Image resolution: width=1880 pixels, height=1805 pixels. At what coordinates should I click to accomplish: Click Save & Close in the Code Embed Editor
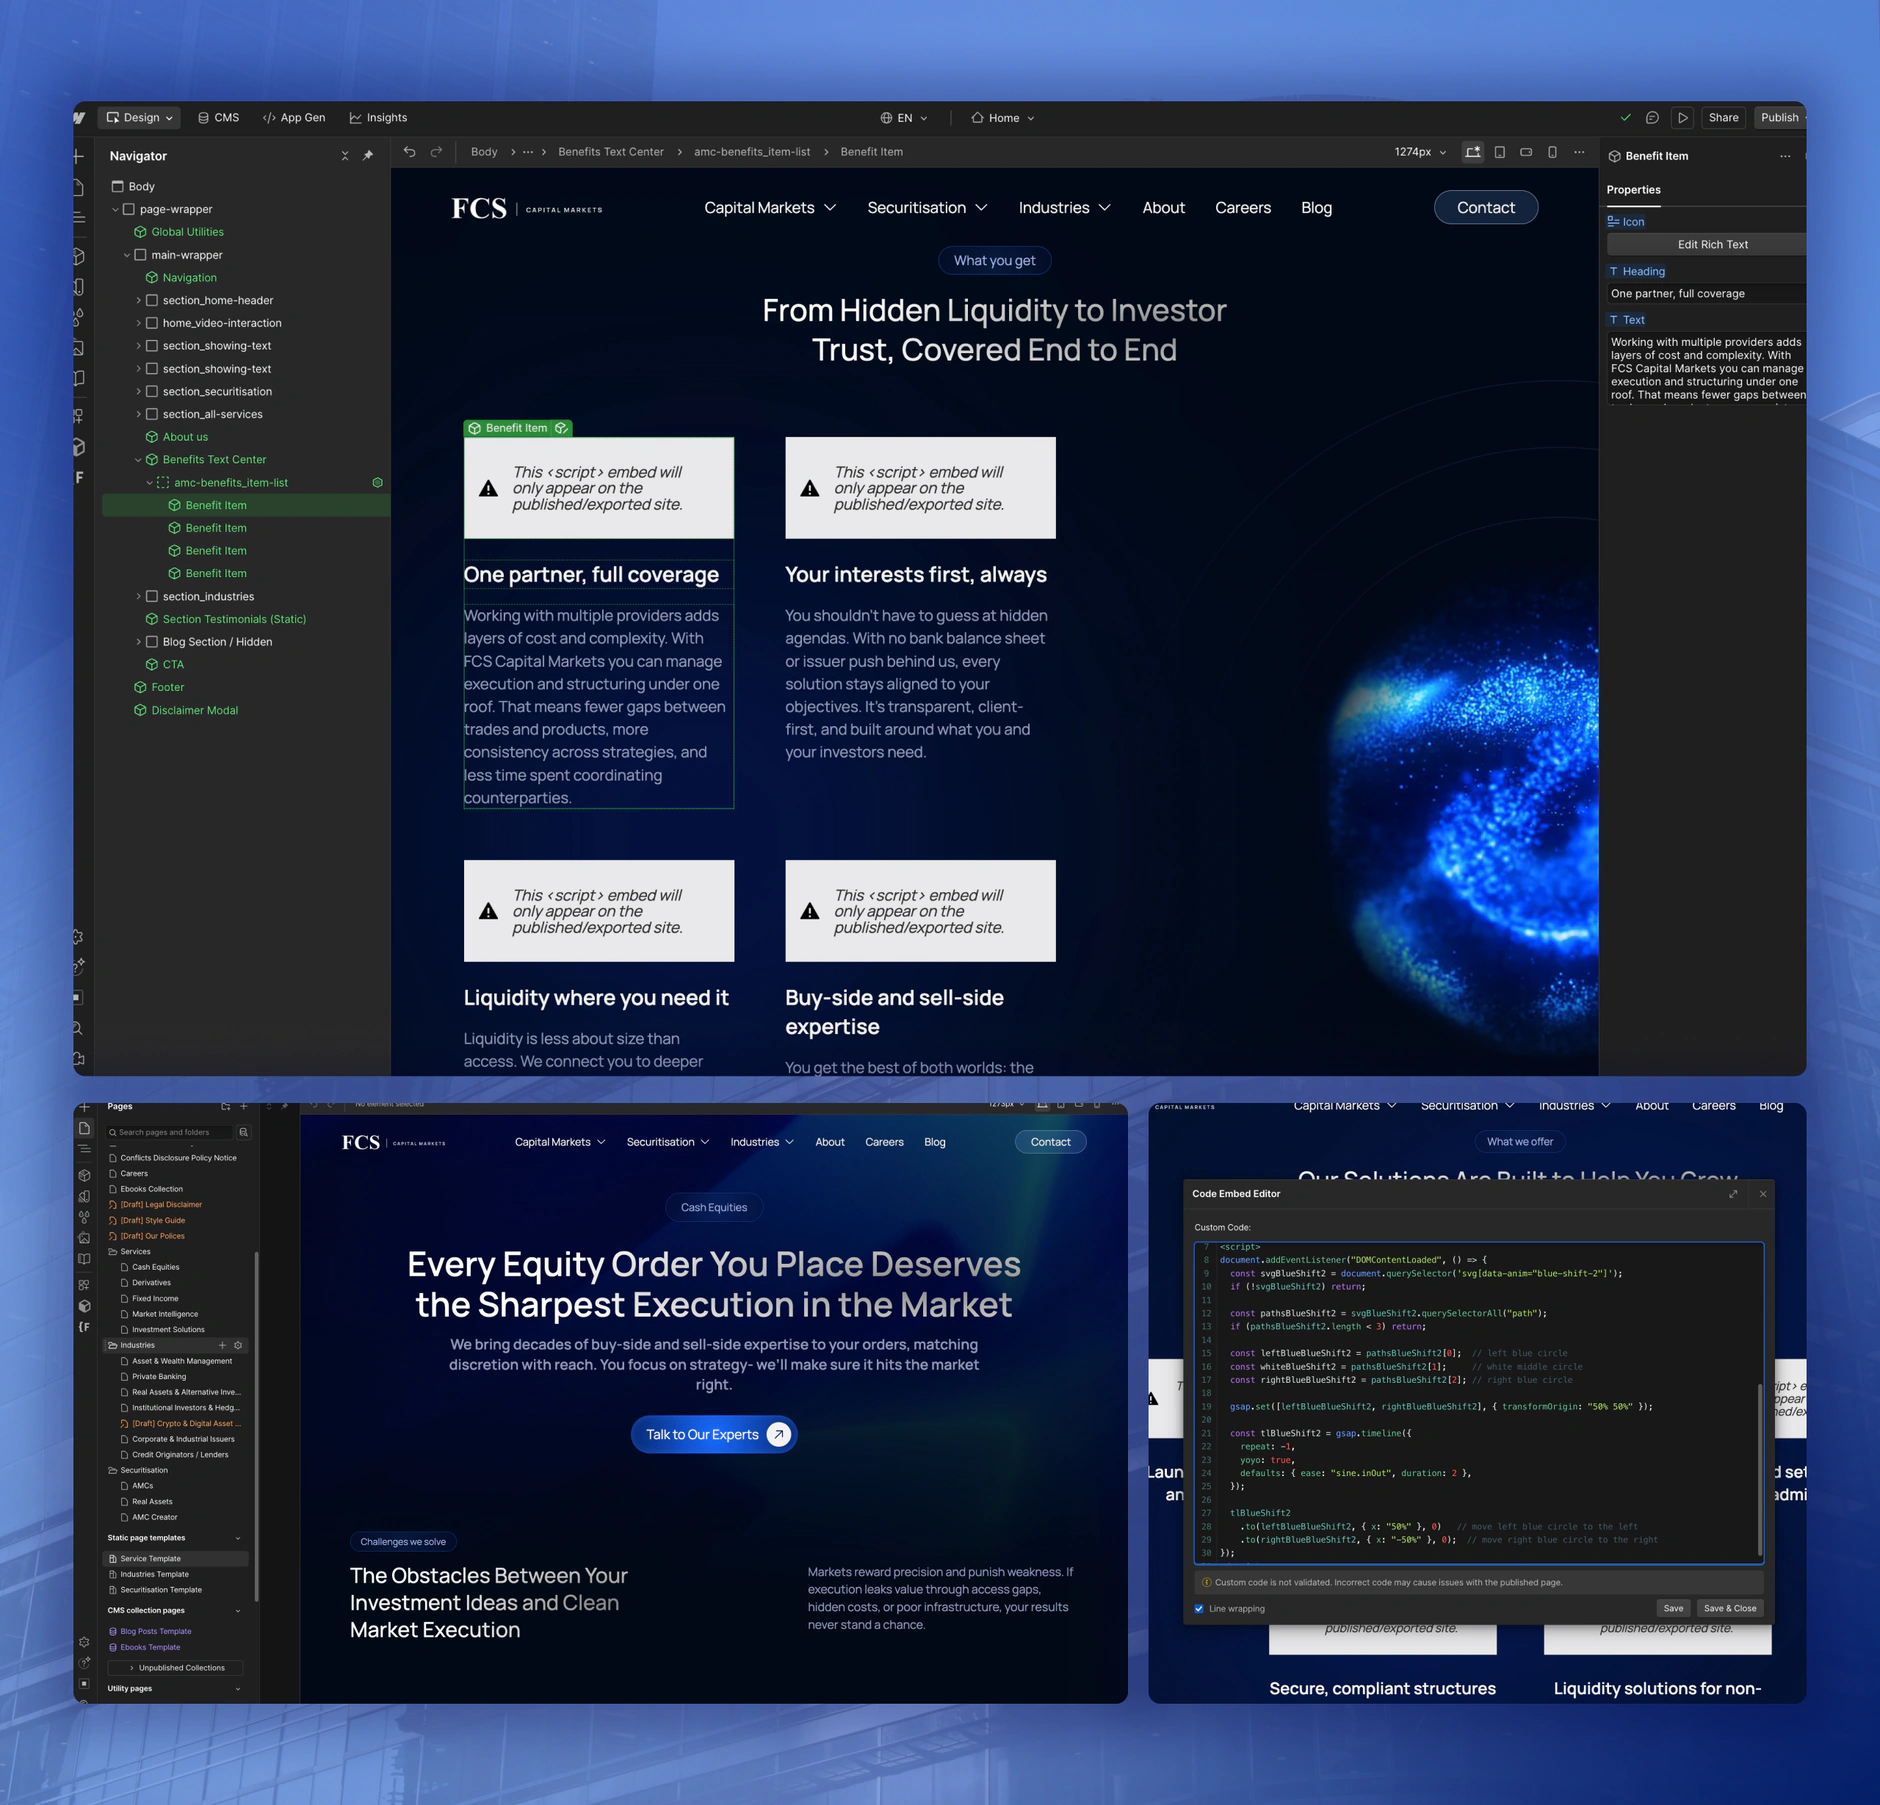1729,1608
